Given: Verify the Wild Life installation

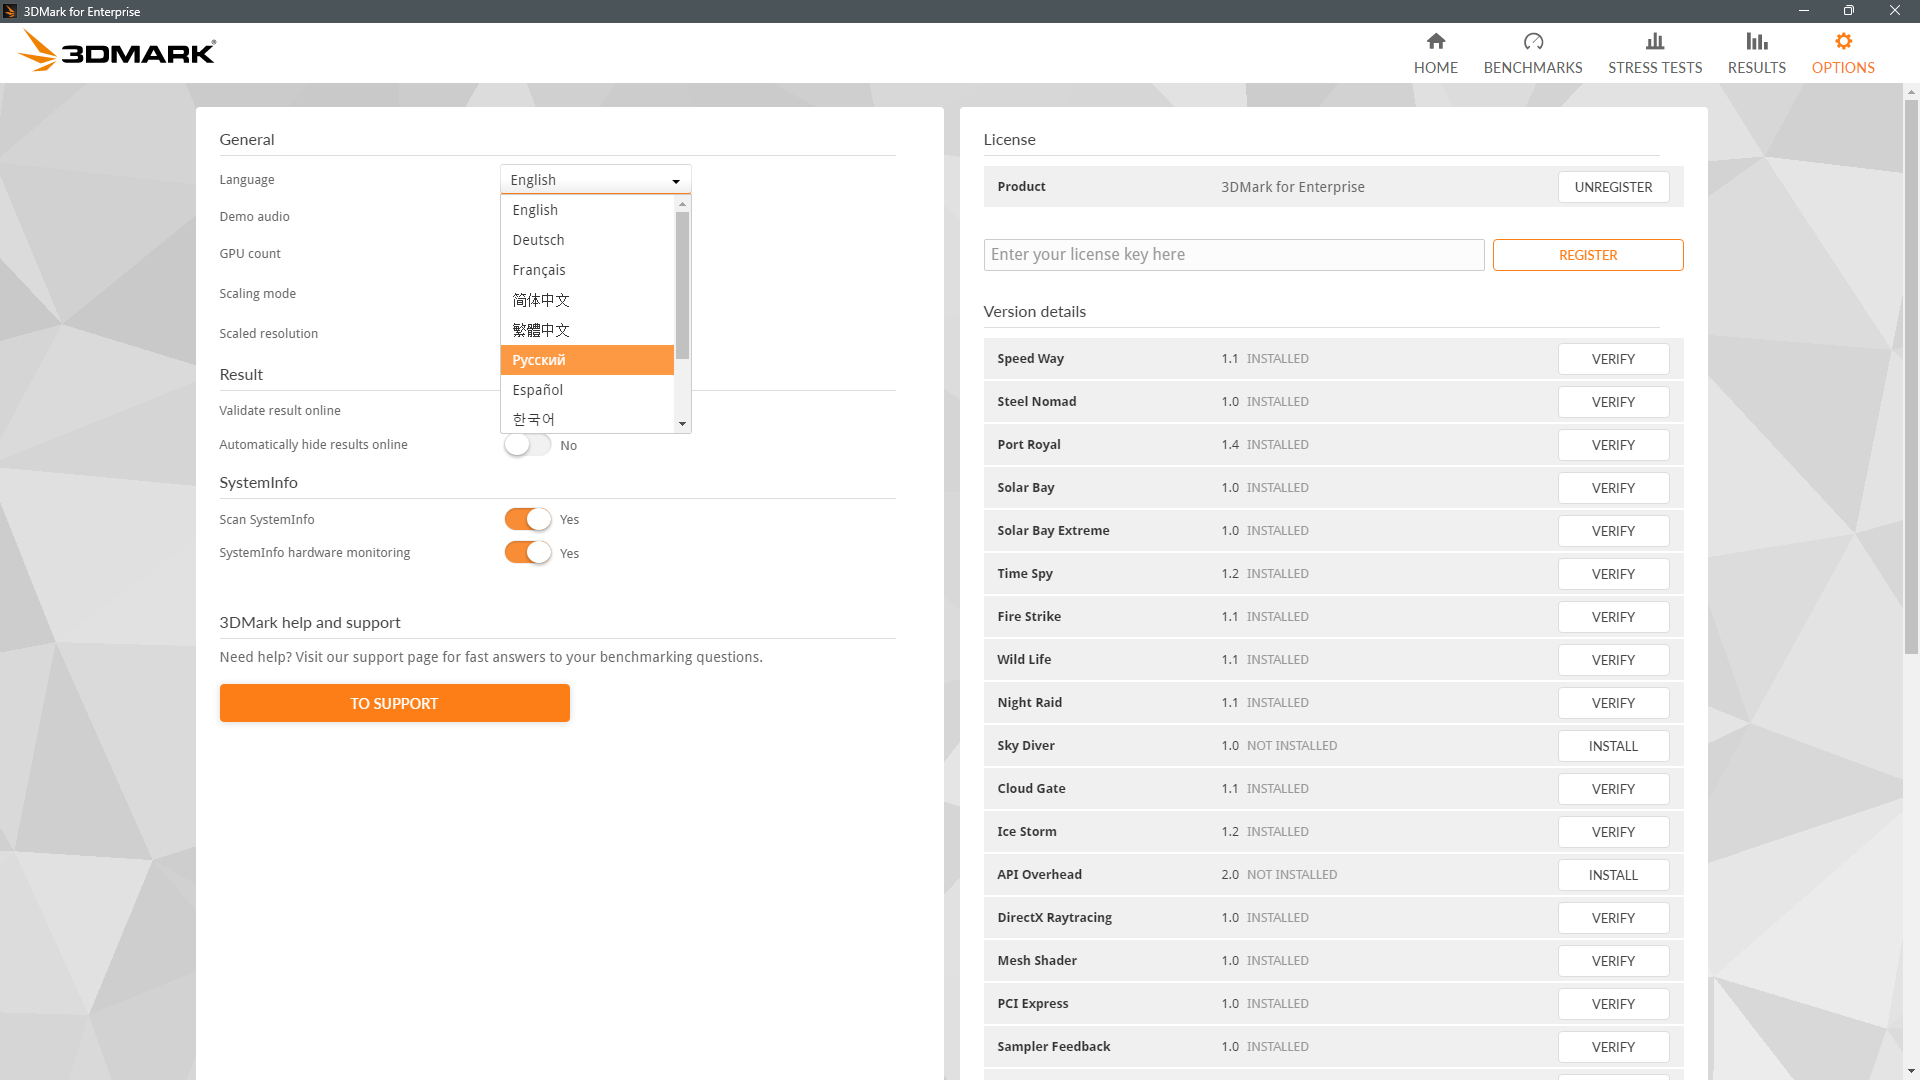Looking at the screenshot, I should coord(1613,660).
